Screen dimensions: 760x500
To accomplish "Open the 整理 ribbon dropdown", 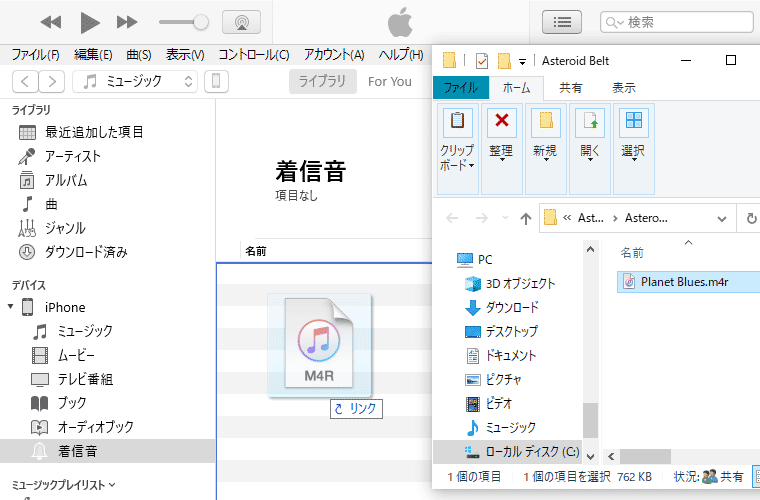I will coord(502,149).
